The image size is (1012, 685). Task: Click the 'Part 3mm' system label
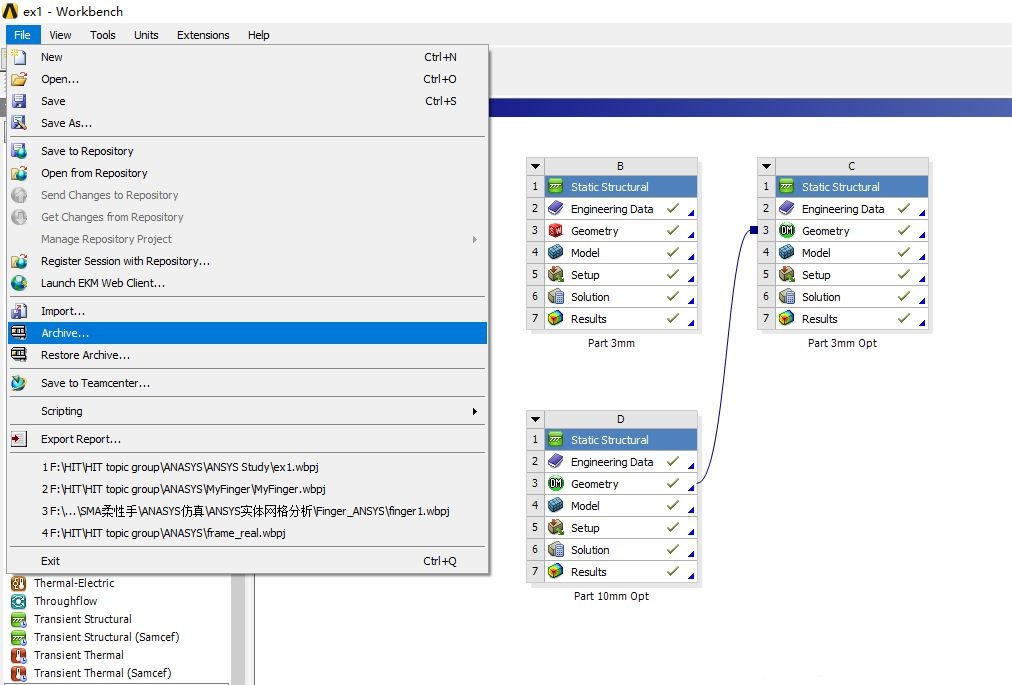click(x=611, y=343)
